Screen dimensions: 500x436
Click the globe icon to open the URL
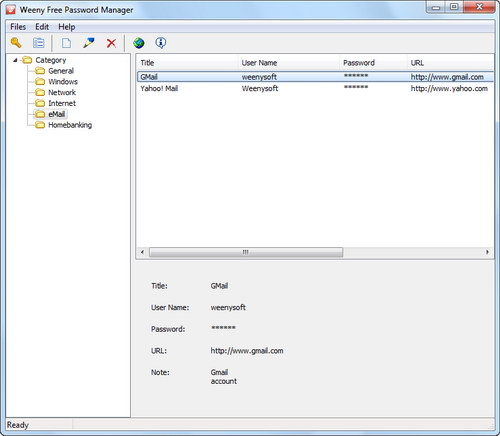click(139, 43)
